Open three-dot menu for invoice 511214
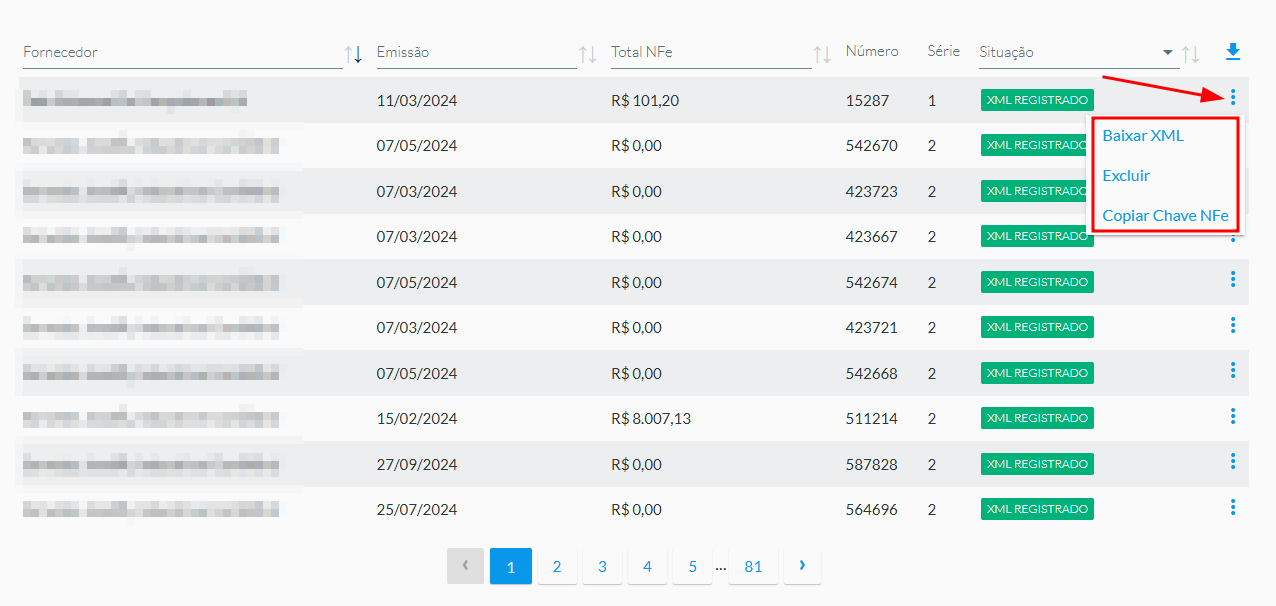This screenshot has width=1276, height=606. click(x=1233, y=416)
